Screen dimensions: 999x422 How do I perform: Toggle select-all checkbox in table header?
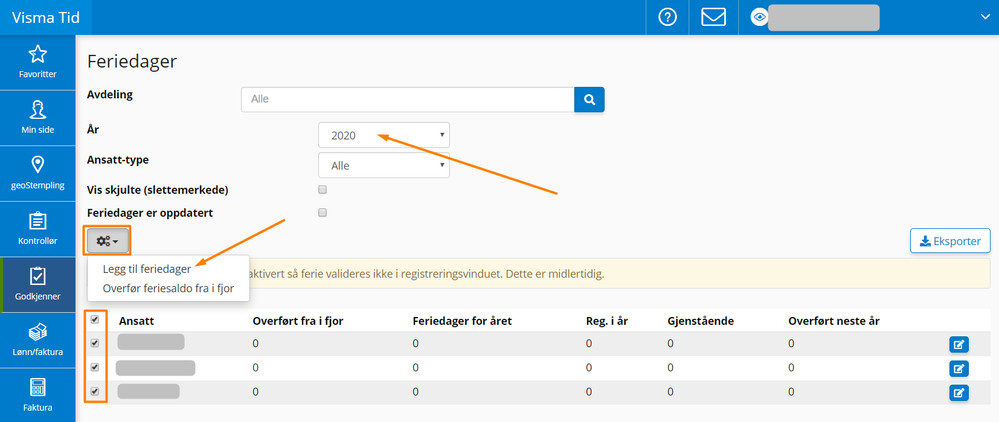coord(95,320)
